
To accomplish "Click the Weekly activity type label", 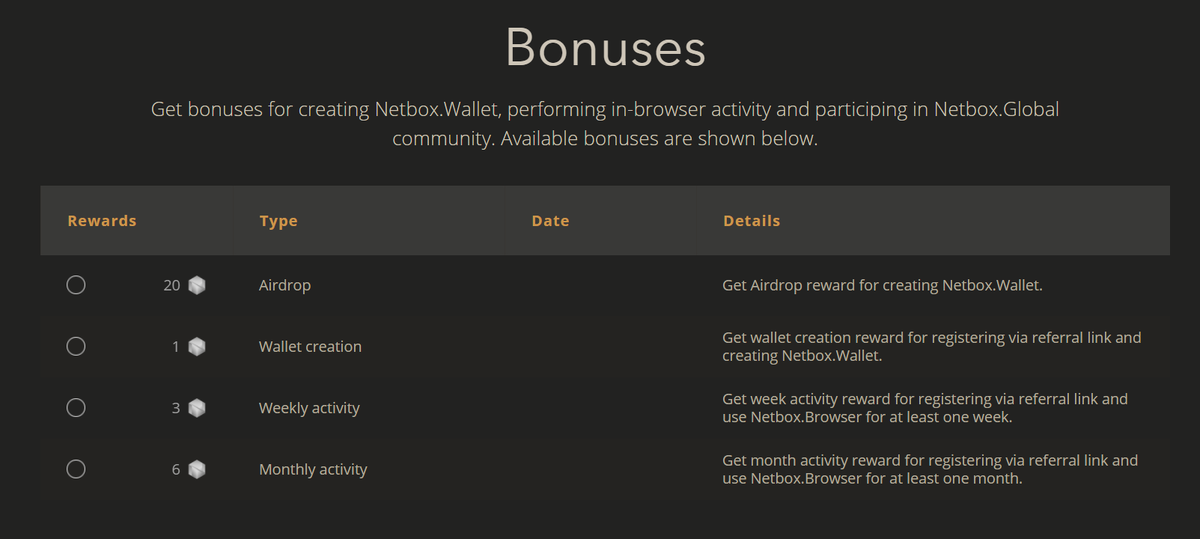I will click(x=309, y=408).
